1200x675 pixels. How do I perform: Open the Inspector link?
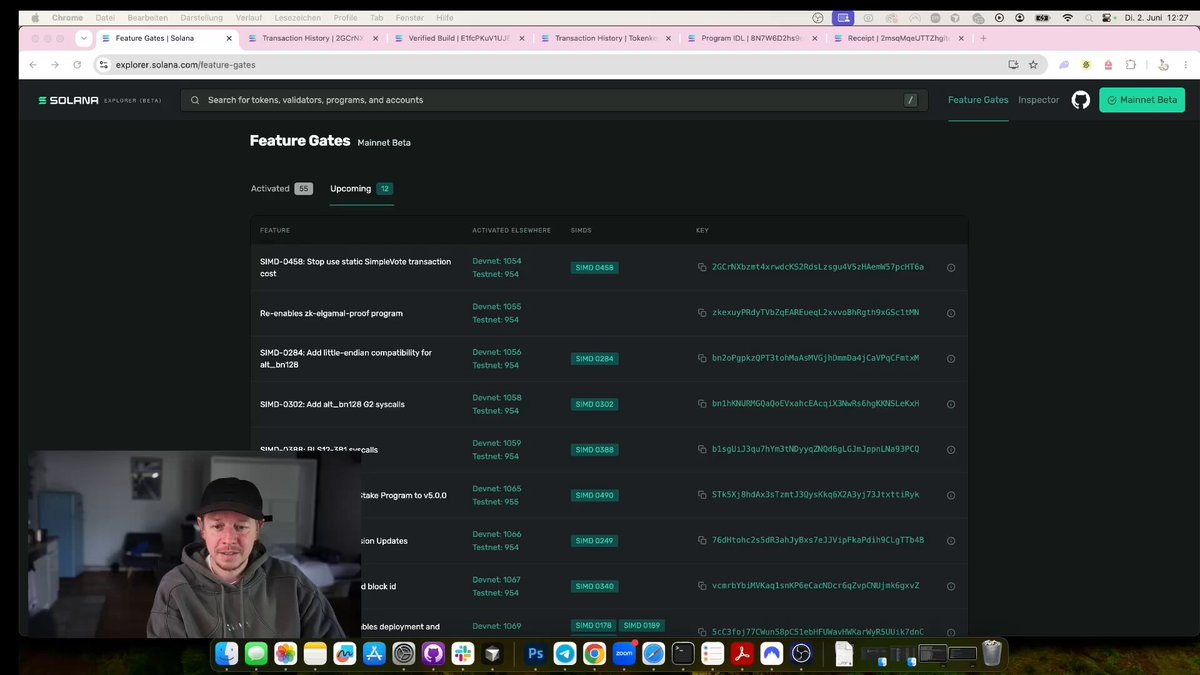click(1038, 100)
